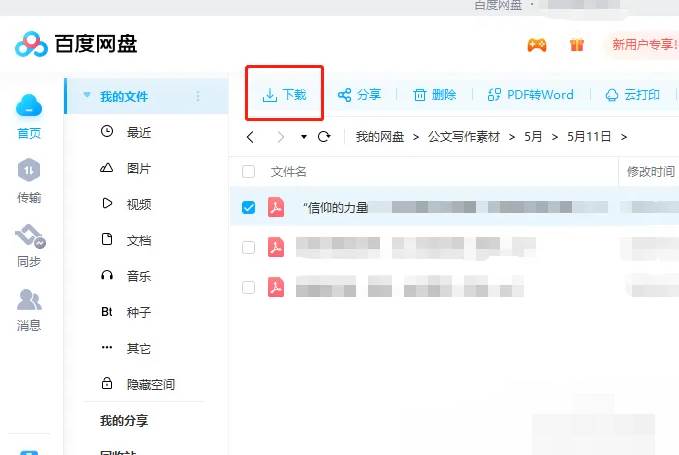The width and height of the screenshot is (679, 455).
Task: Uncheck the "信仰的力量 file checkbox
Action: coord(249,207)
